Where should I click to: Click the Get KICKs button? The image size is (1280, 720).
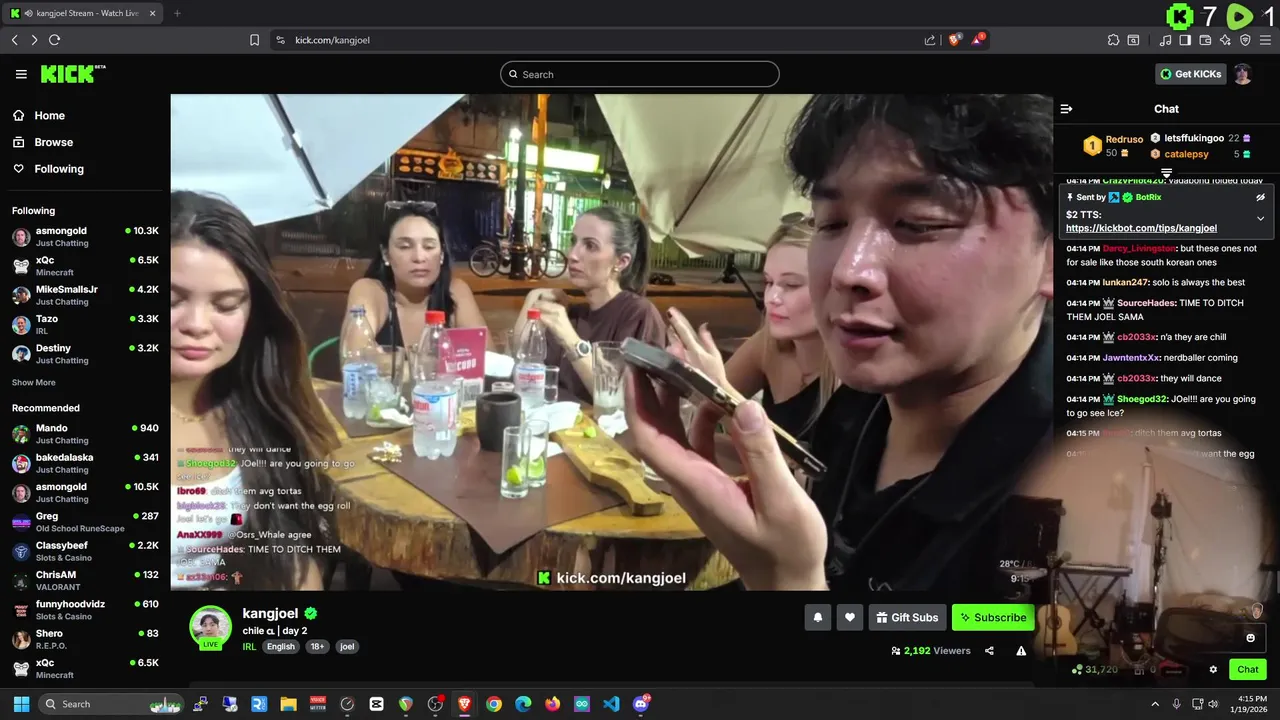click(1191, 74)
